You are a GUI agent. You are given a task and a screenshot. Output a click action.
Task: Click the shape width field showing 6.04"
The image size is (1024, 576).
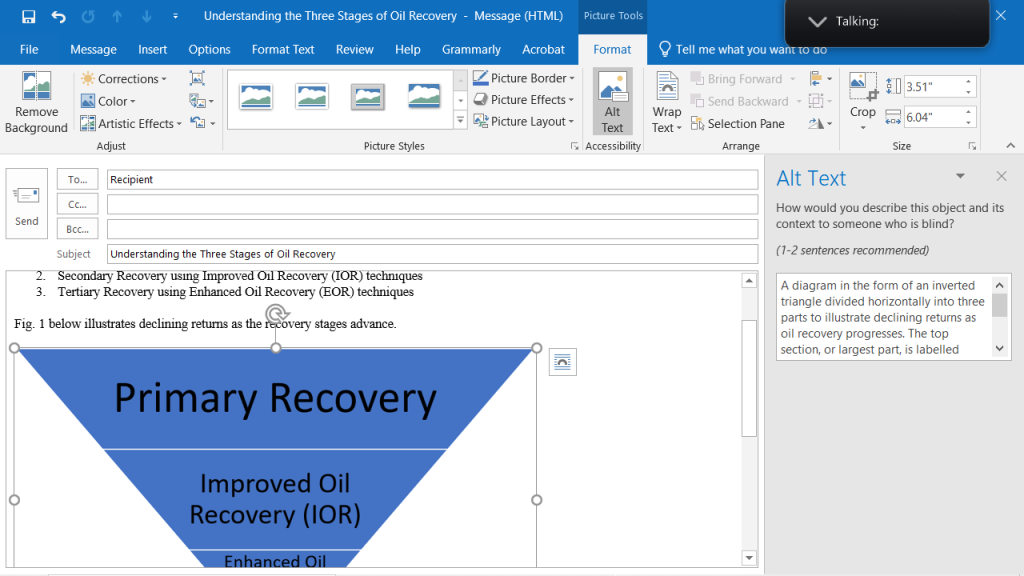(x=933, y=118)
